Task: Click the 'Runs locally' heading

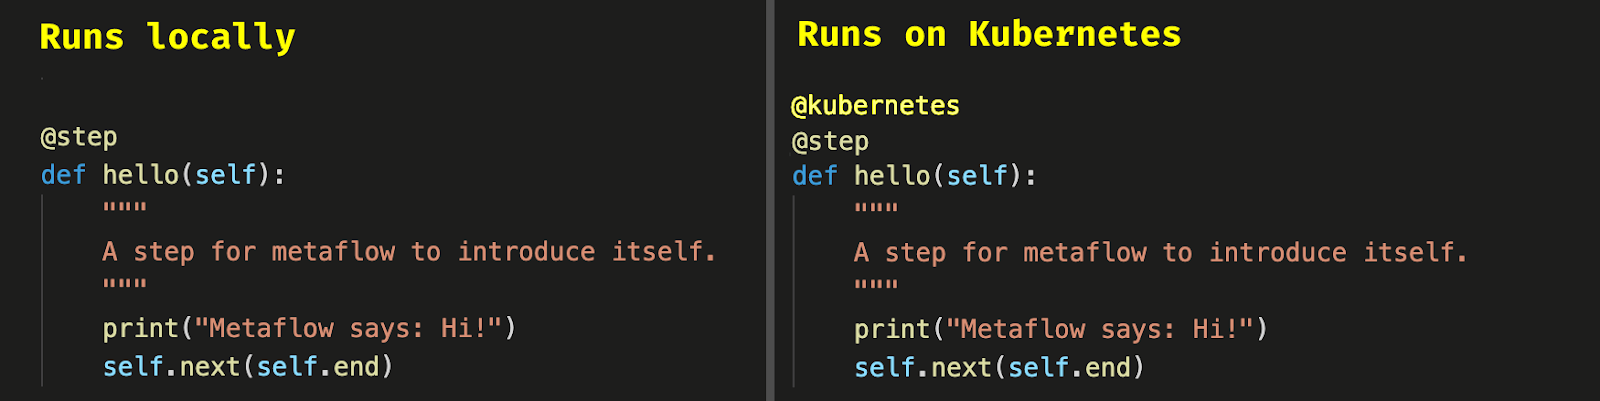Action: (167, 37)
